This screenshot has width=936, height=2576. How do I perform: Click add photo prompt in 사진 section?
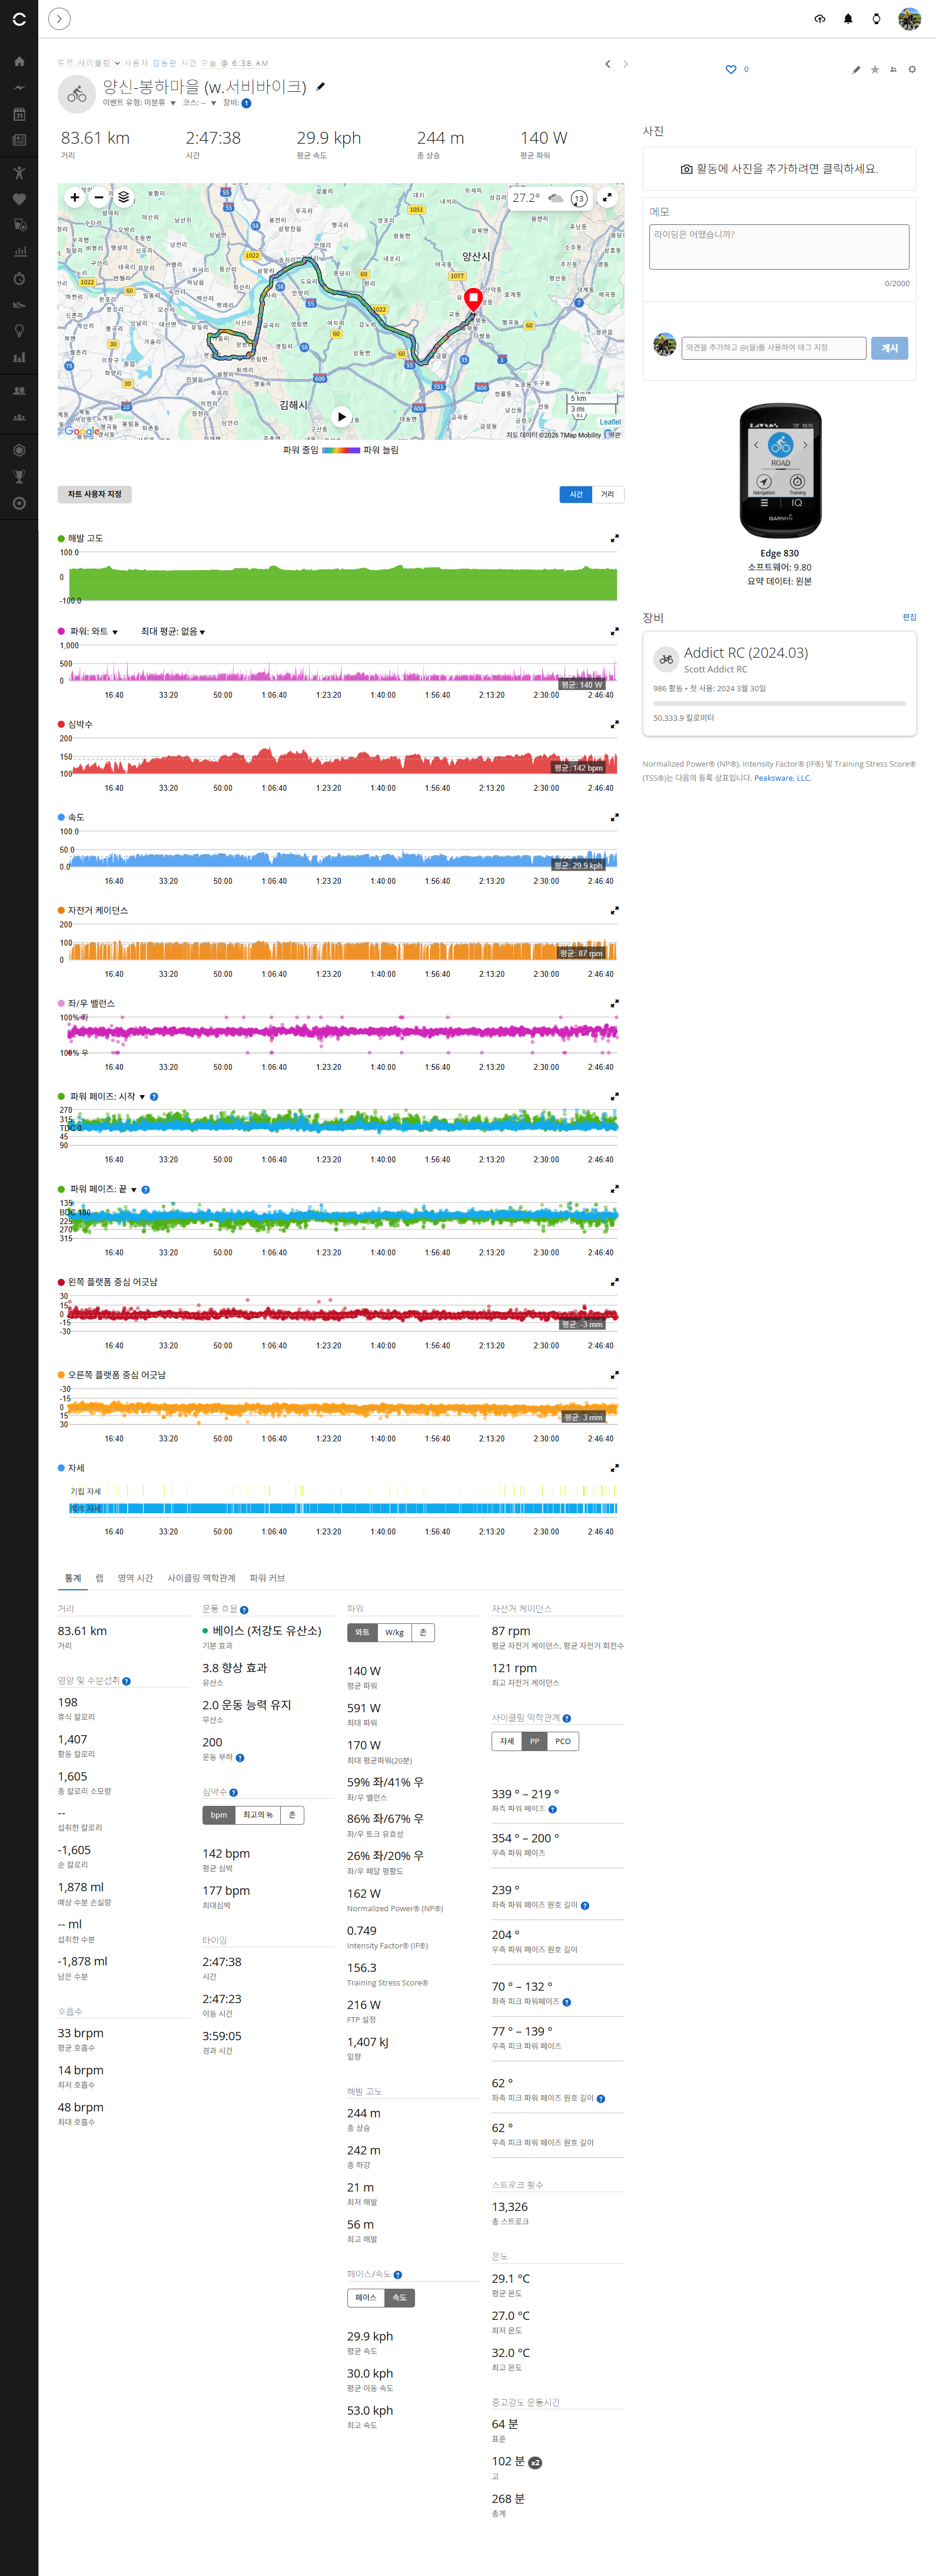tap(779, 169)
